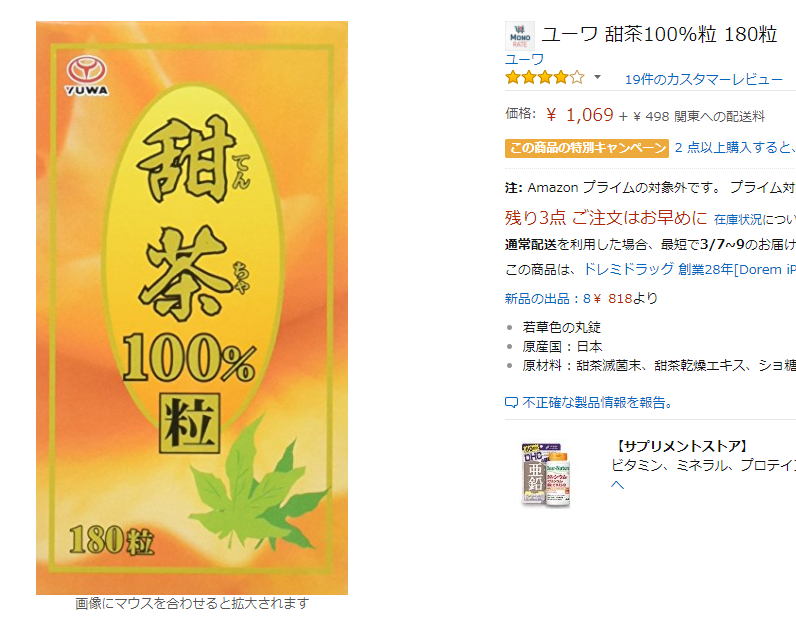Click the この商品の特別キャンペーン badge

587,148
